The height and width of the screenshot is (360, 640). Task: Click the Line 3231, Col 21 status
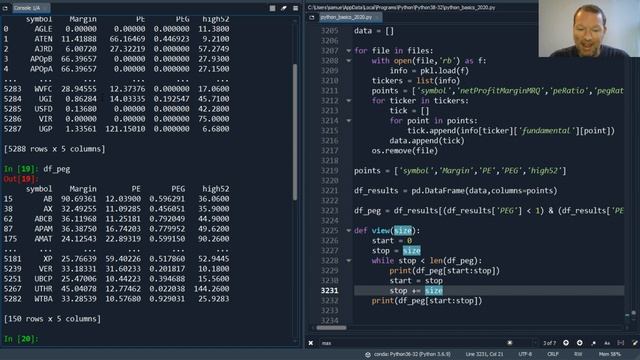click(x=484, y=354)
